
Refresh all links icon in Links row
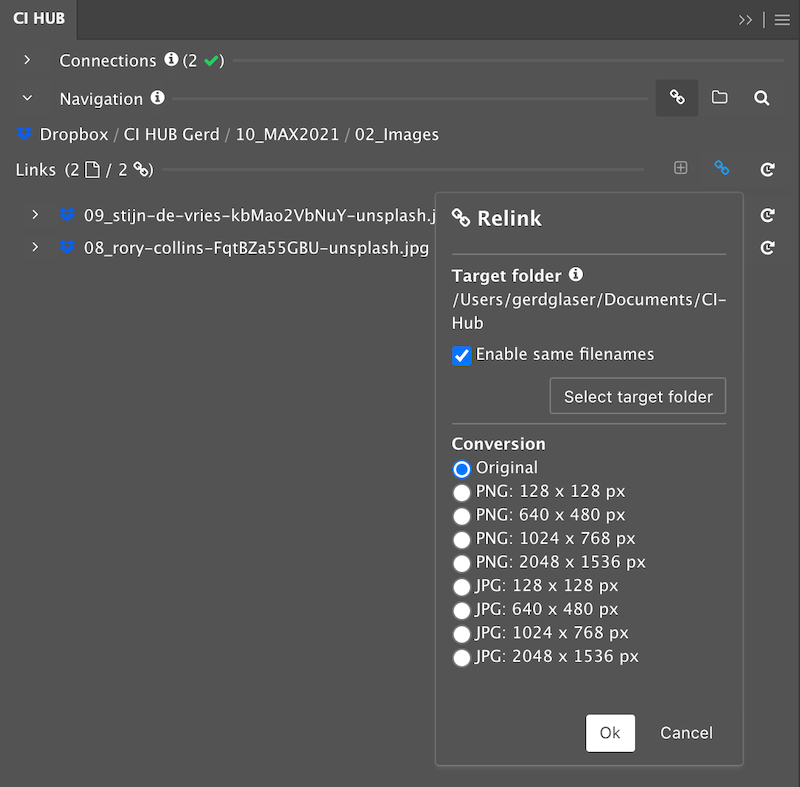(x=767, y=169)
